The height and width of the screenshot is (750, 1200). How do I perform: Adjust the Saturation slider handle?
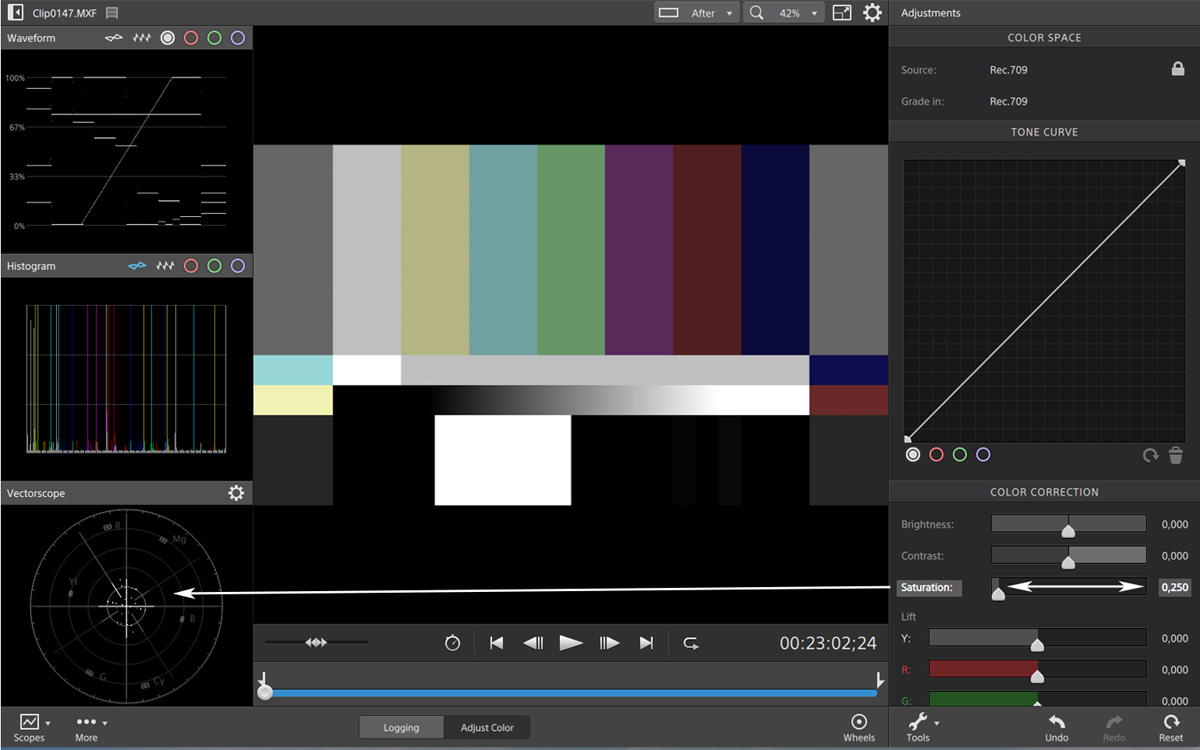coord(998,594)
